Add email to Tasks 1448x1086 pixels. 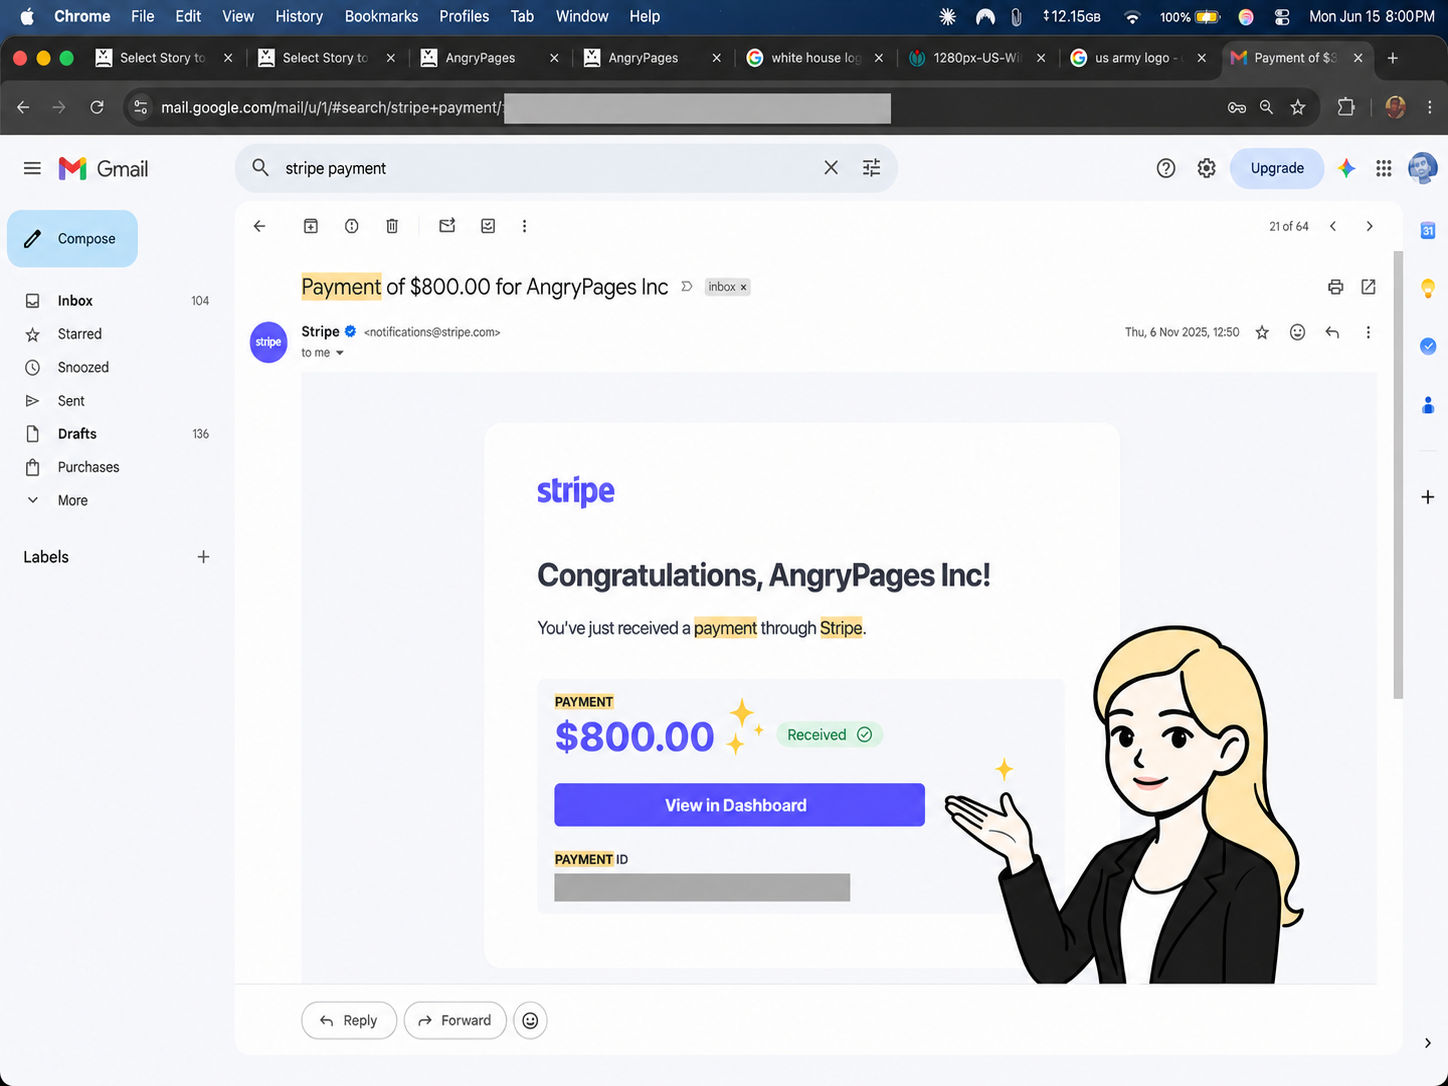(x=488, y=226)
